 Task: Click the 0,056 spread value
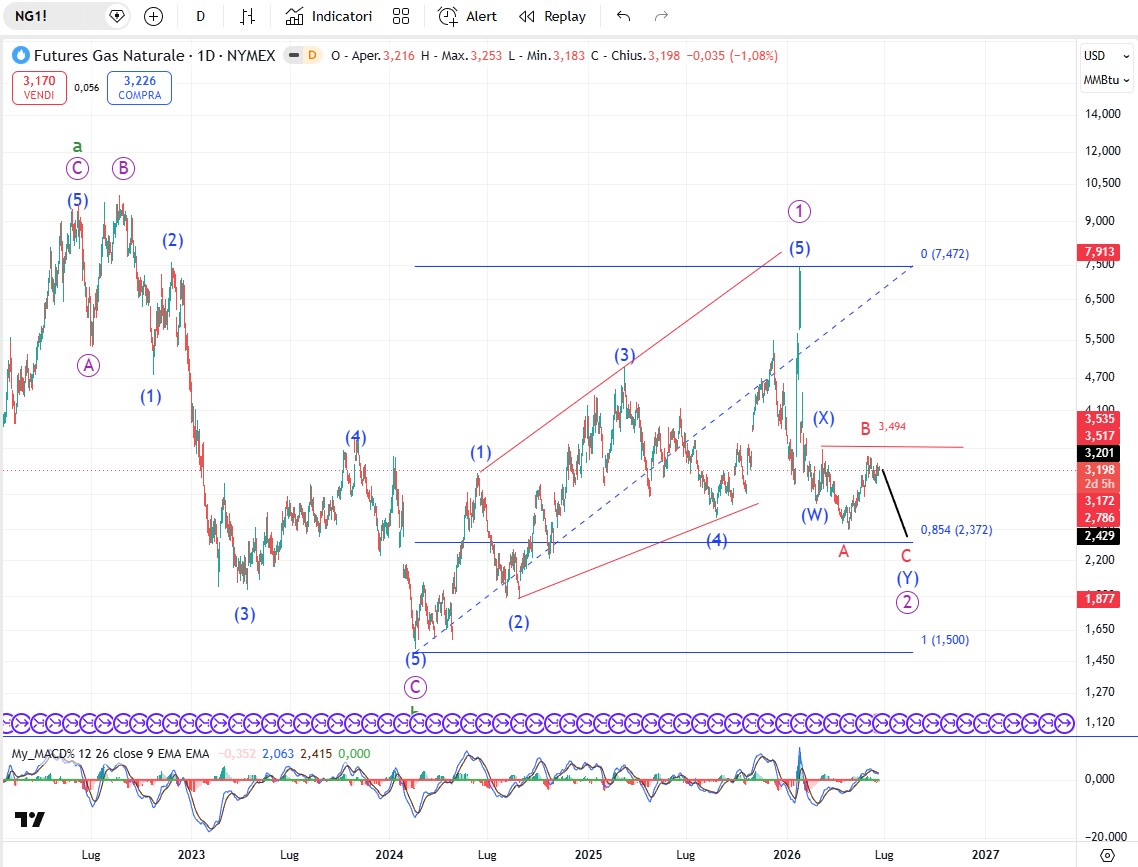click(87, 88)
